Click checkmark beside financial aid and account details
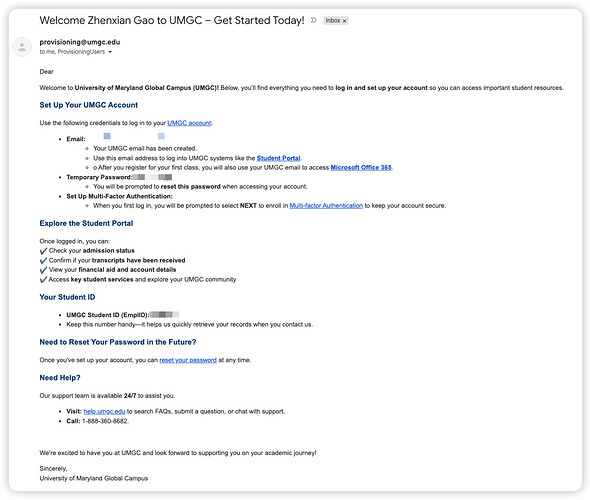590x500 pixels. [x=43, y=270]
